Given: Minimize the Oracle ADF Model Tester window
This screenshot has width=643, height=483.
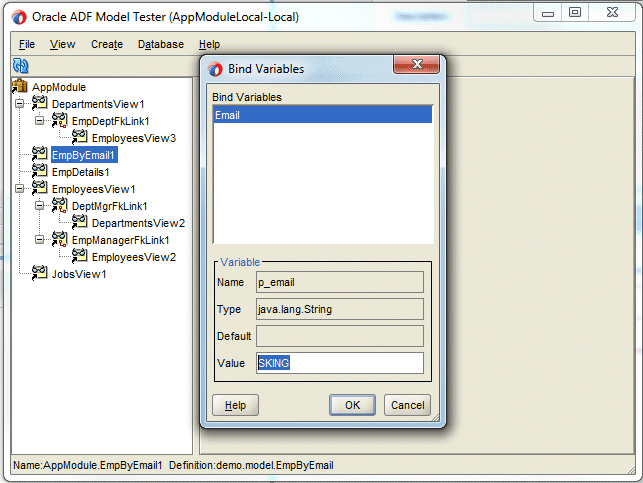Looking at the screenshot, I should click(548, 13).
